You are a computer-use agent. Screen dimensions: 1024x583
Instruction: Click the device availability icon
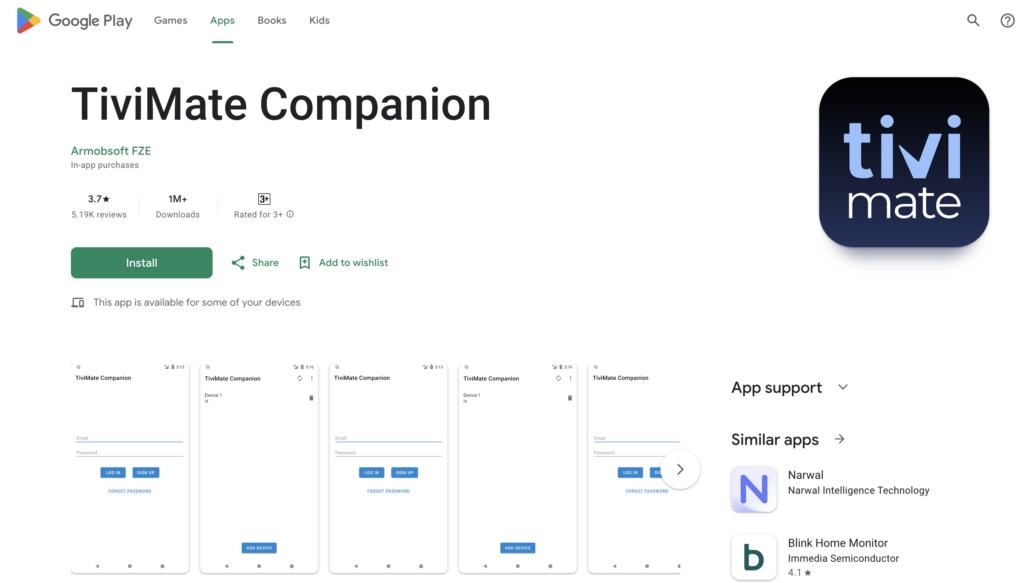coord(78,301)
